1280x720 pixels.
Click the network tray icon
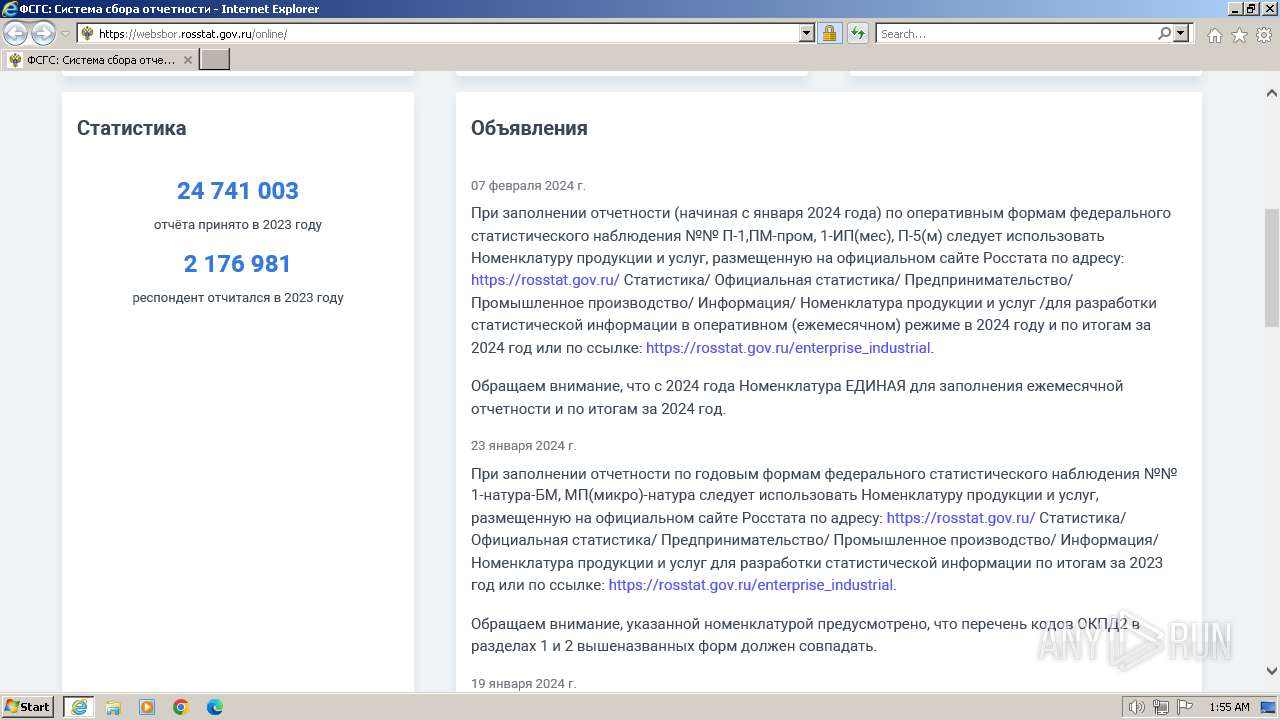(x=1161, y=707)
